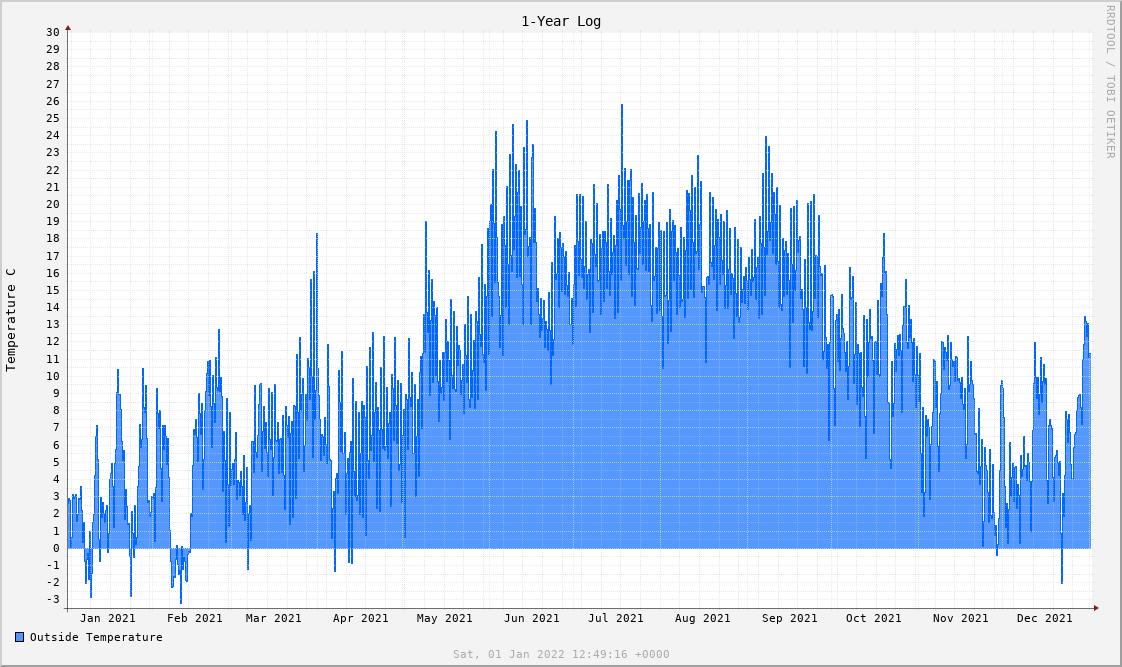Click the 0 tick on the y-axis
This screenshot has width=1122, height=667.
tap(56, 548)
